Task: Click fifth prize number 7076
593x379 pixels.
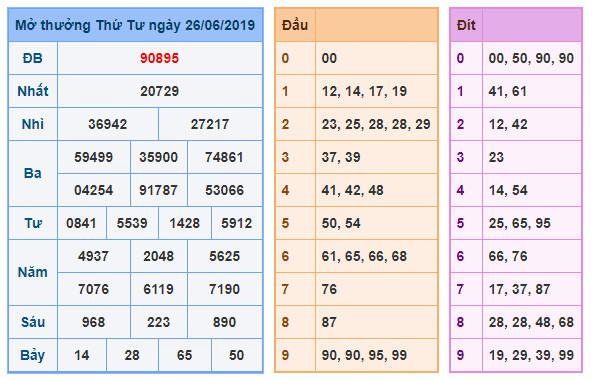Action: click(x=93, y=289)
